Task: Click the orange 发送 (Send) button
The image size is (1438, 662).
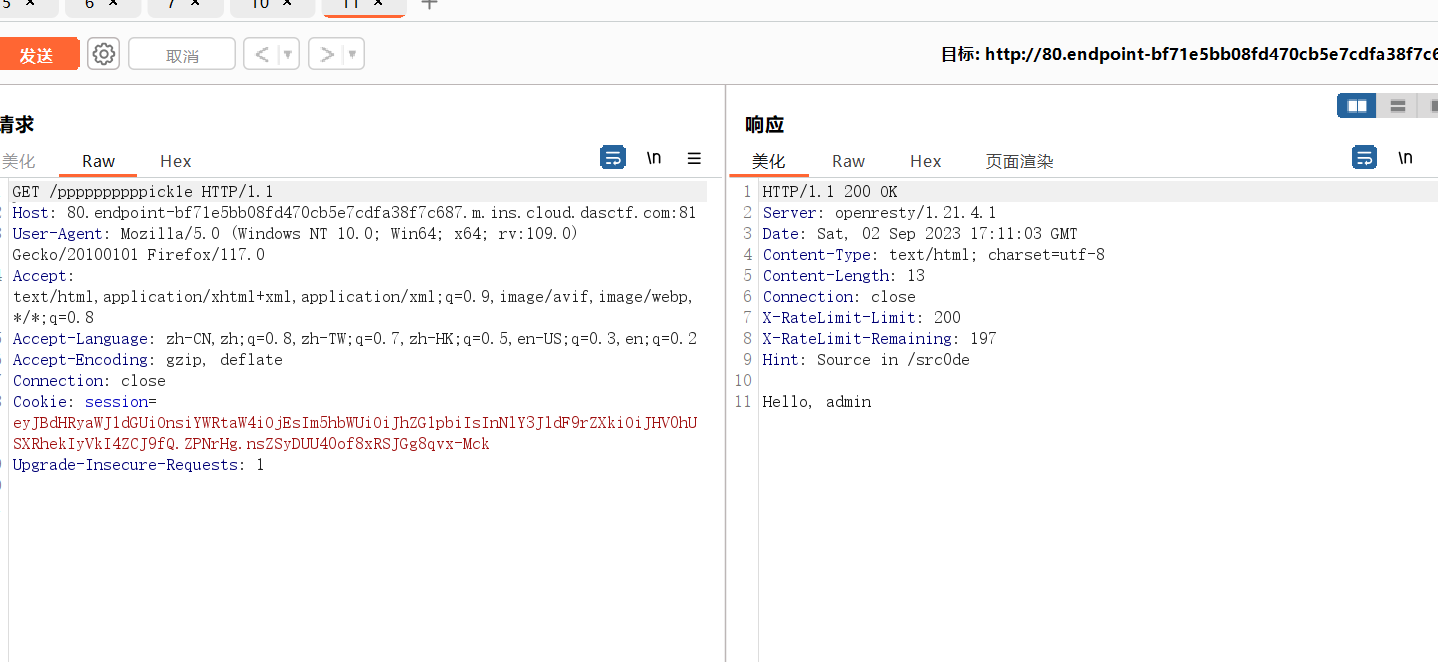Action: pyautogui.click(x=38, y=54)
